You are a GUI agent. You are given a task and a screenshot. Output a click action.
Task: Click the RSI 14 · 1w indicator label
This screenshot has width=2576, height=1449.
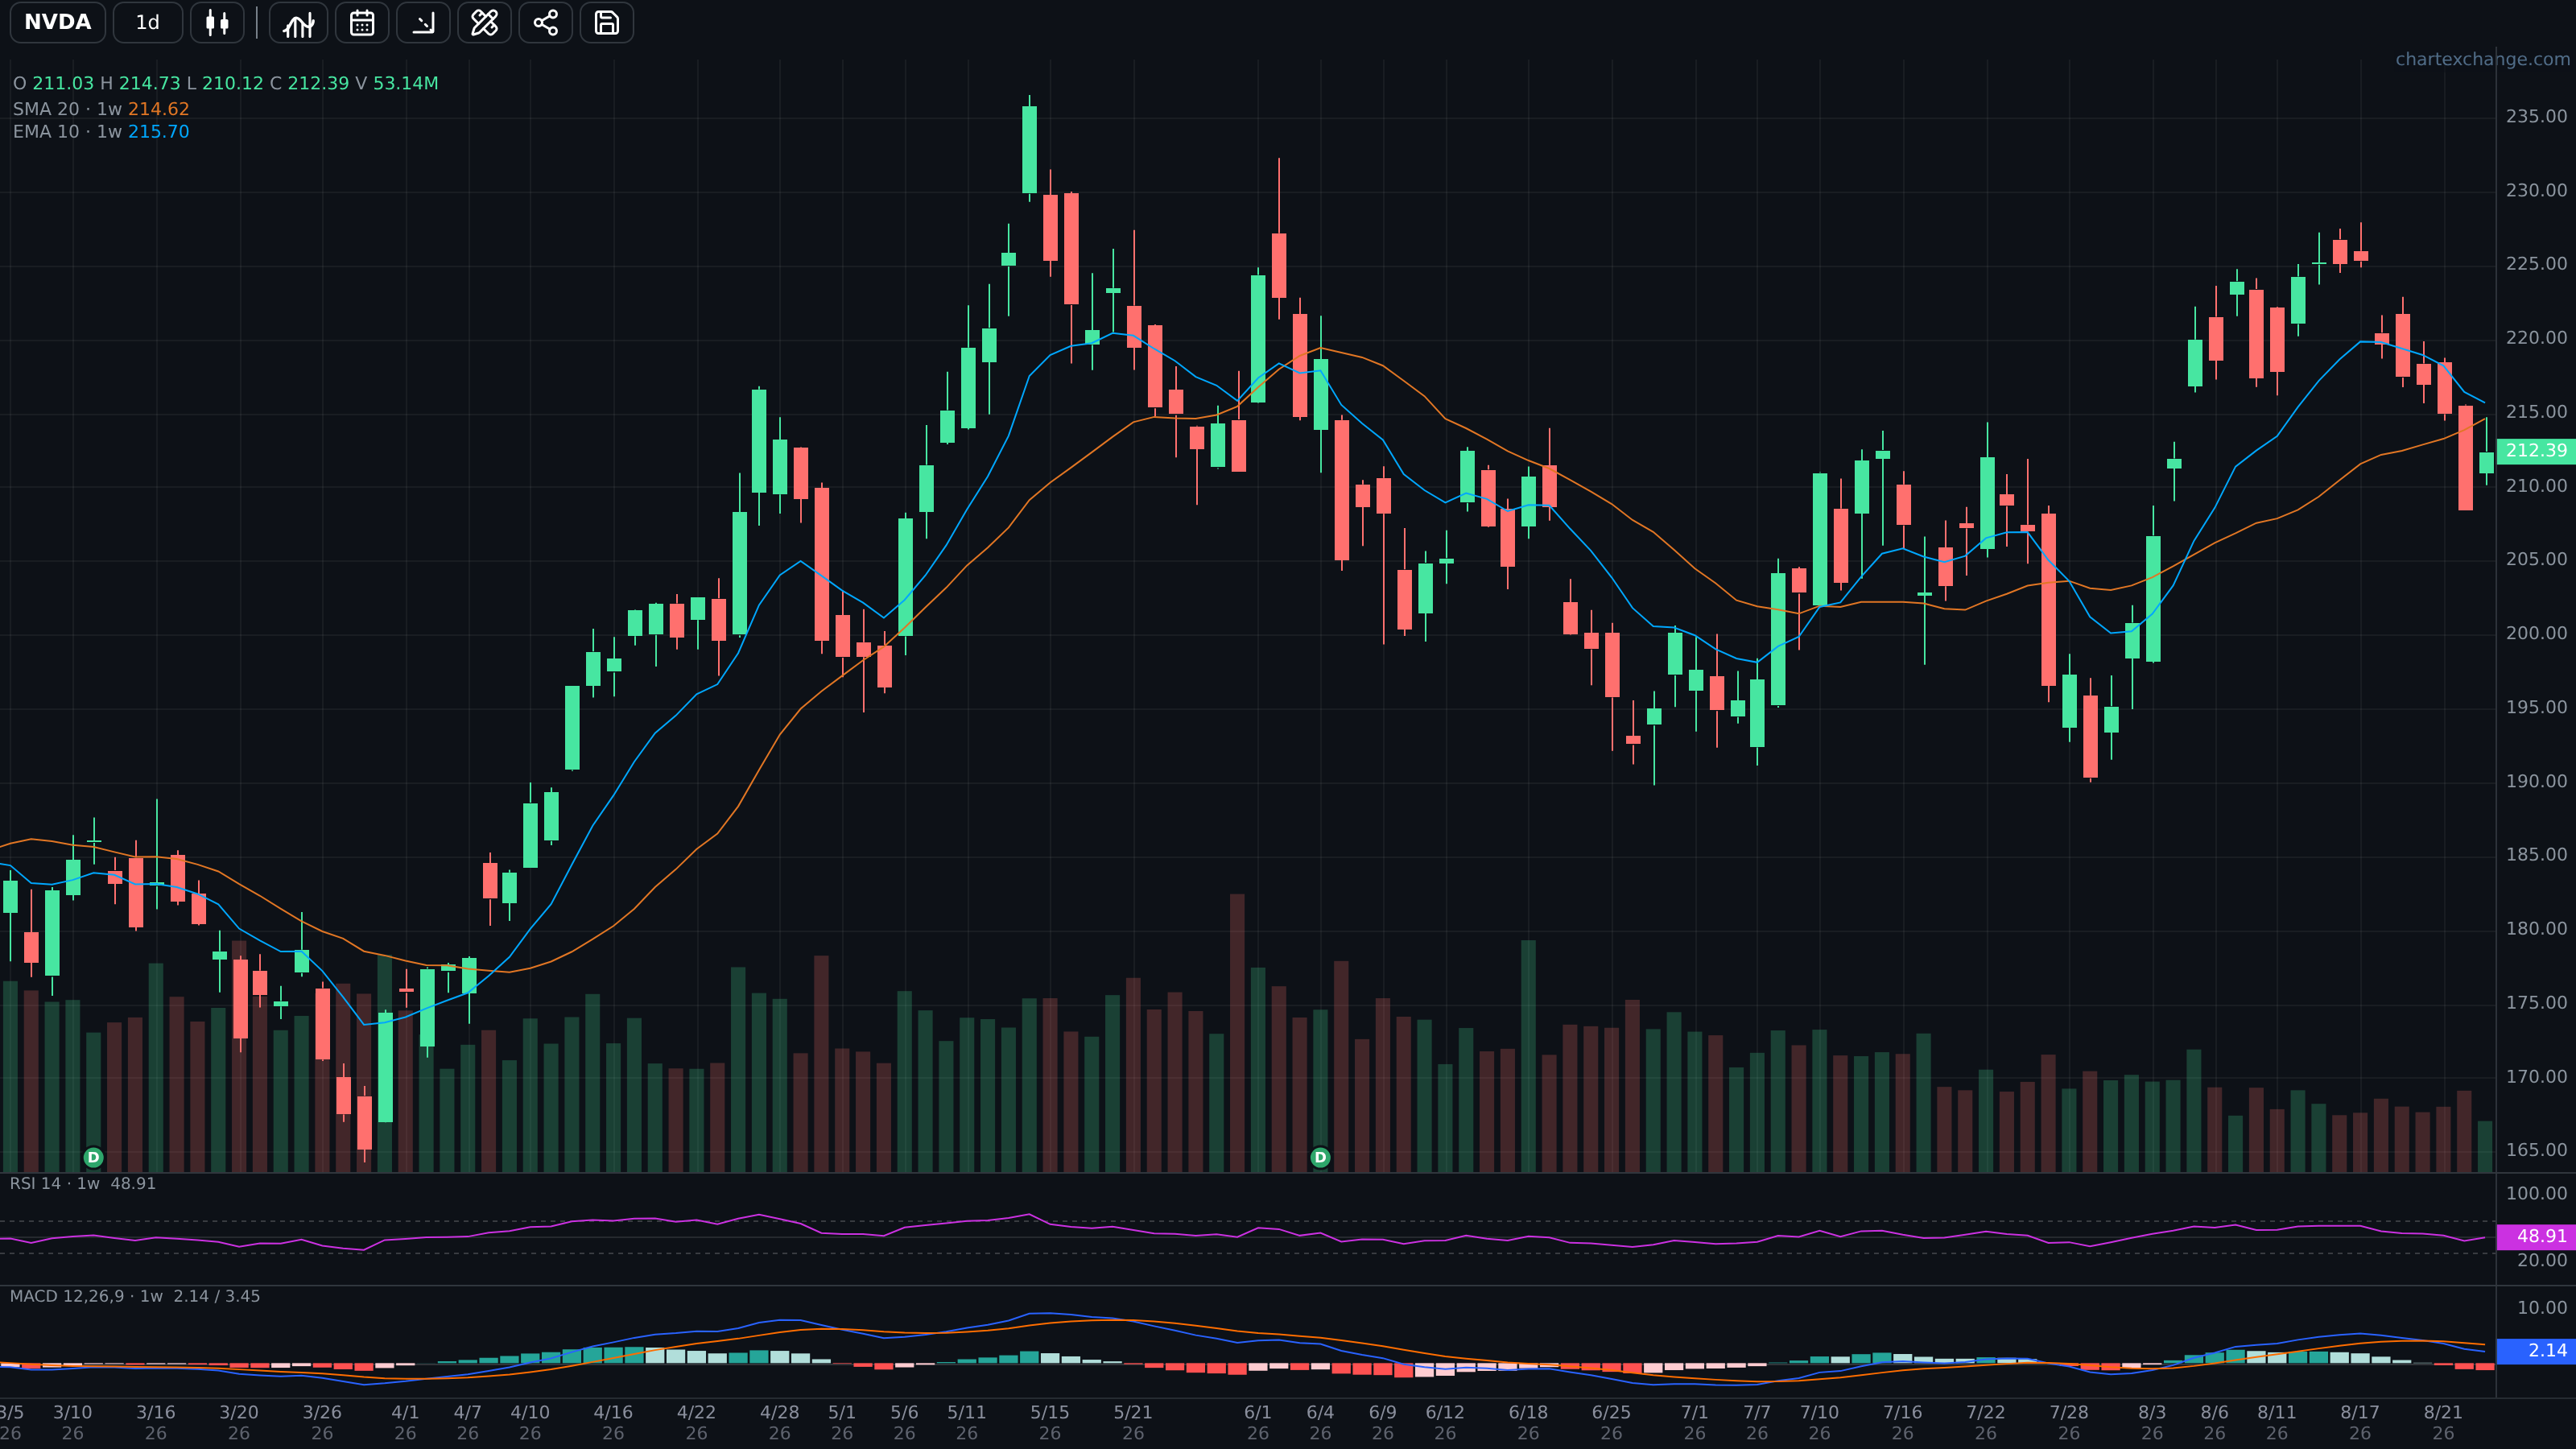click(83, 1183)
